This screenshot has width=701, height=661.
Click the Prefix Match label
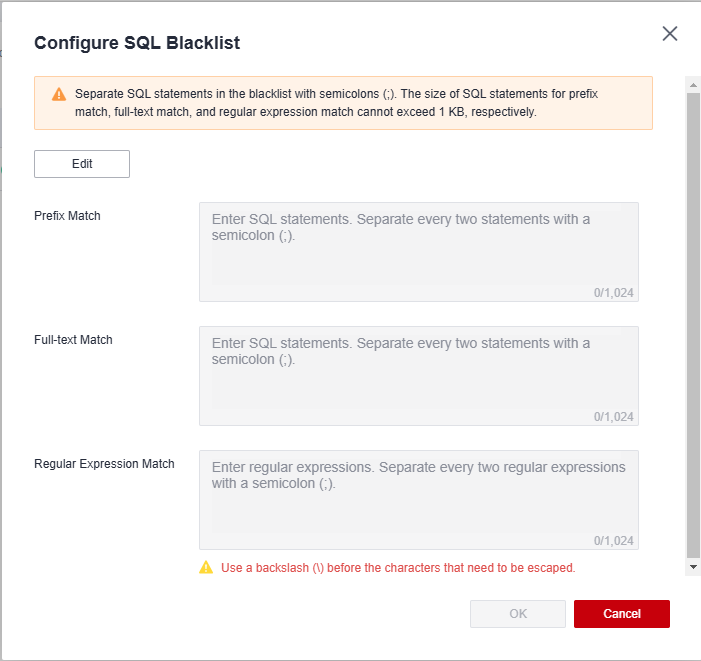tap(67, 216)
